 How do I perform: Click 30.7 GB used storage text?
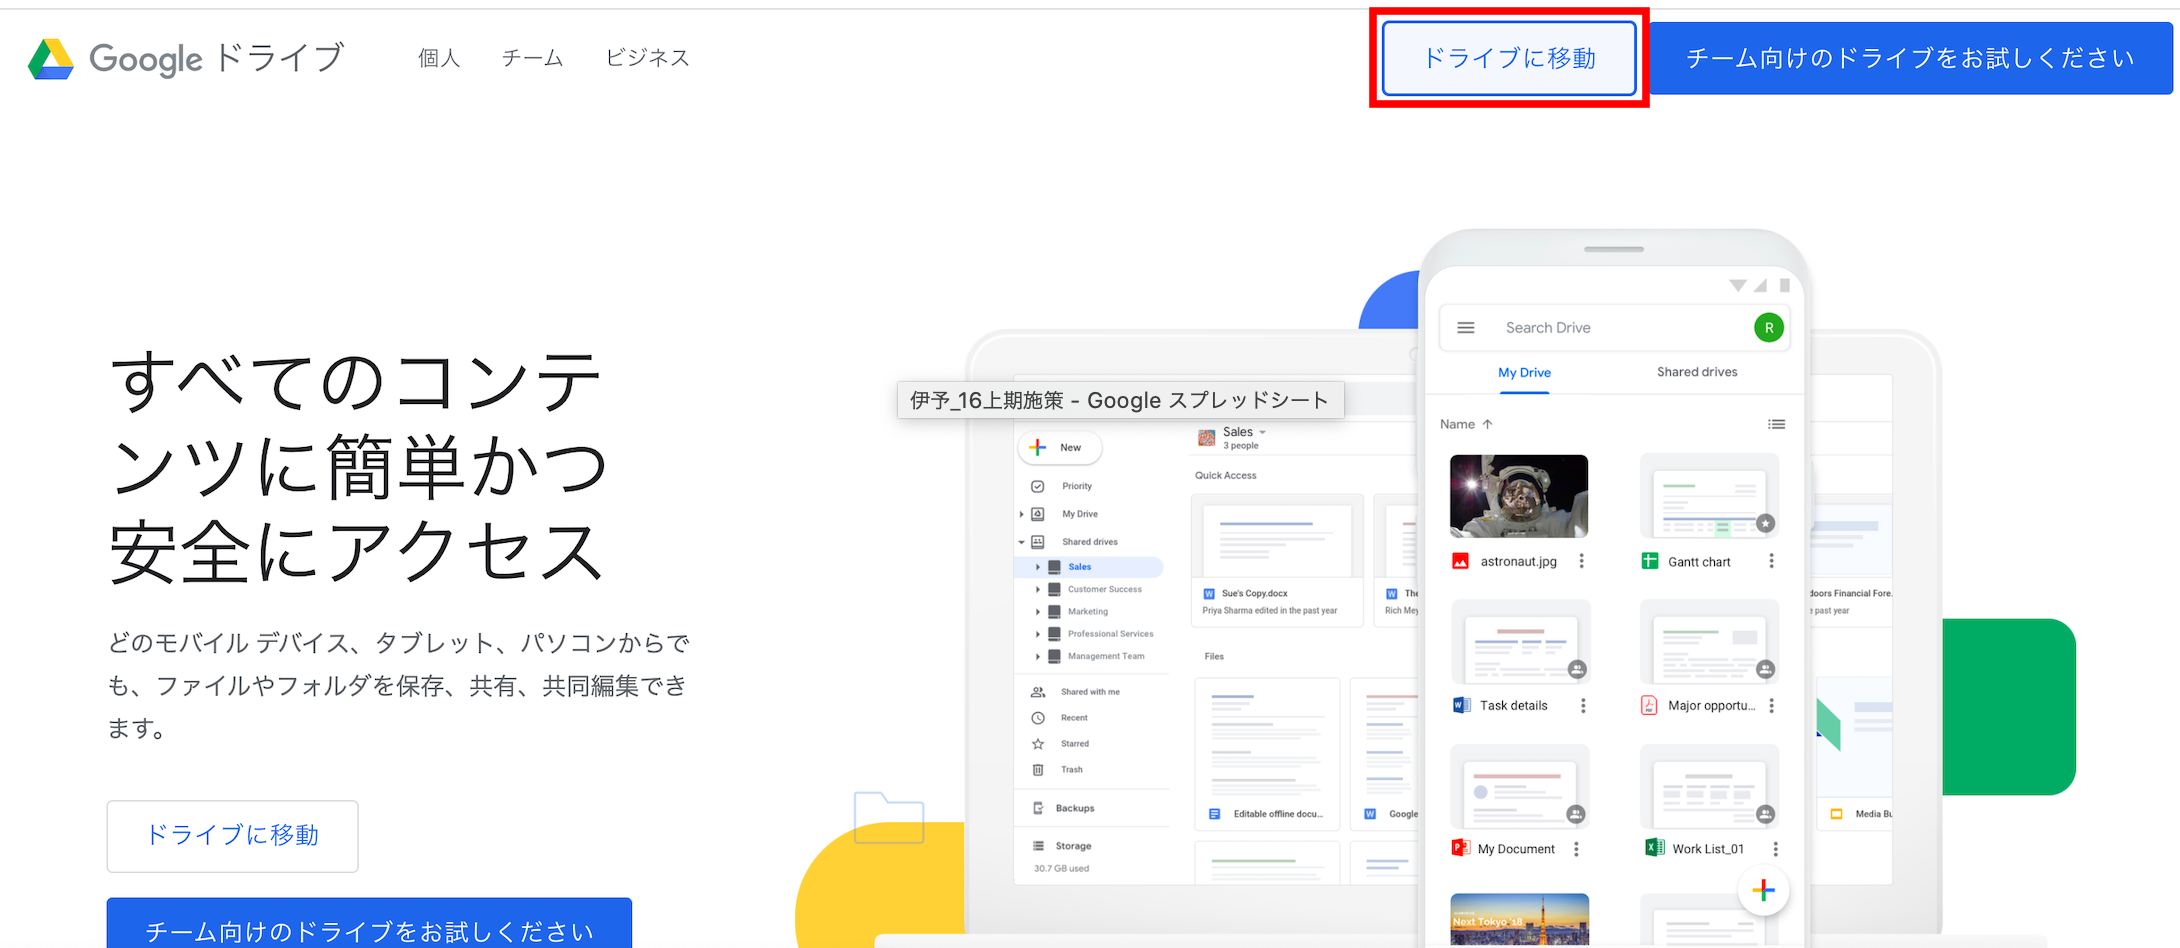[x=1061, y=868]
